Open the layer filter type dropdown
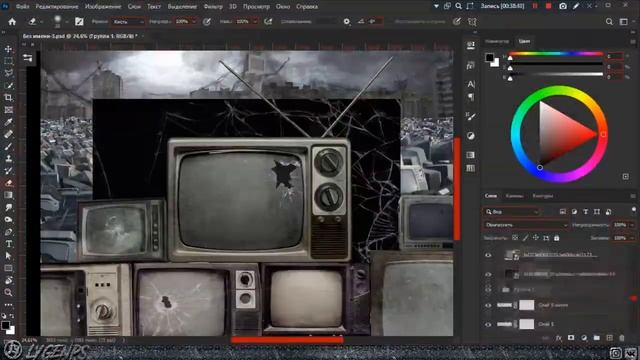 [511, 211]
